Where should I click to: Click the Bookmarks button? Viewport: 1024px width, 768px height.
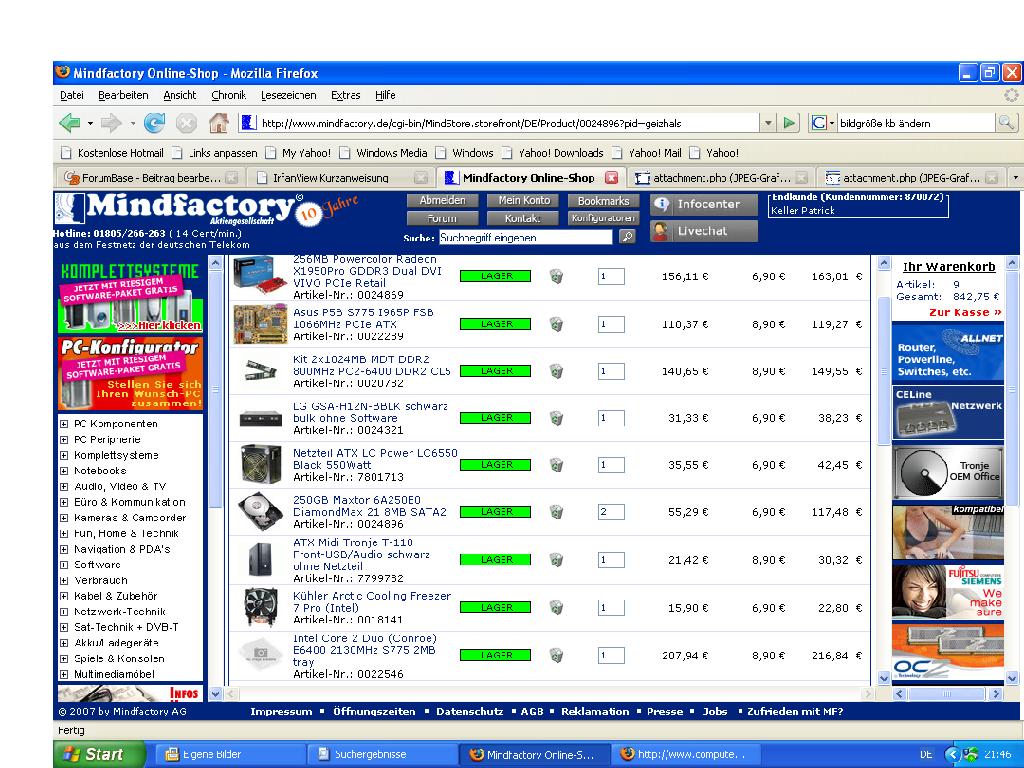pos(603,201)
